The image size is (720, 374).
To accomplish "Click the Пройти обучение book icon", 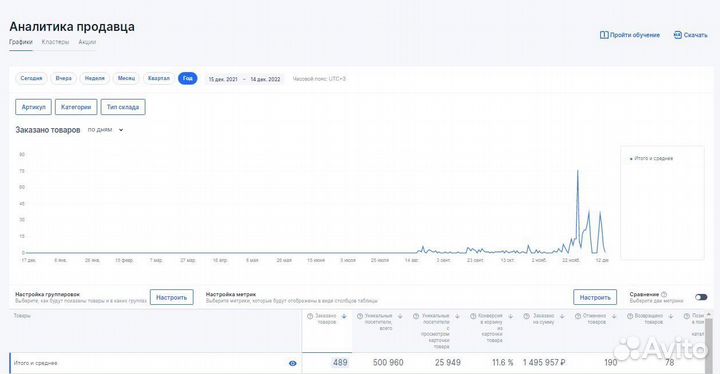I will (x=604, y=35).
